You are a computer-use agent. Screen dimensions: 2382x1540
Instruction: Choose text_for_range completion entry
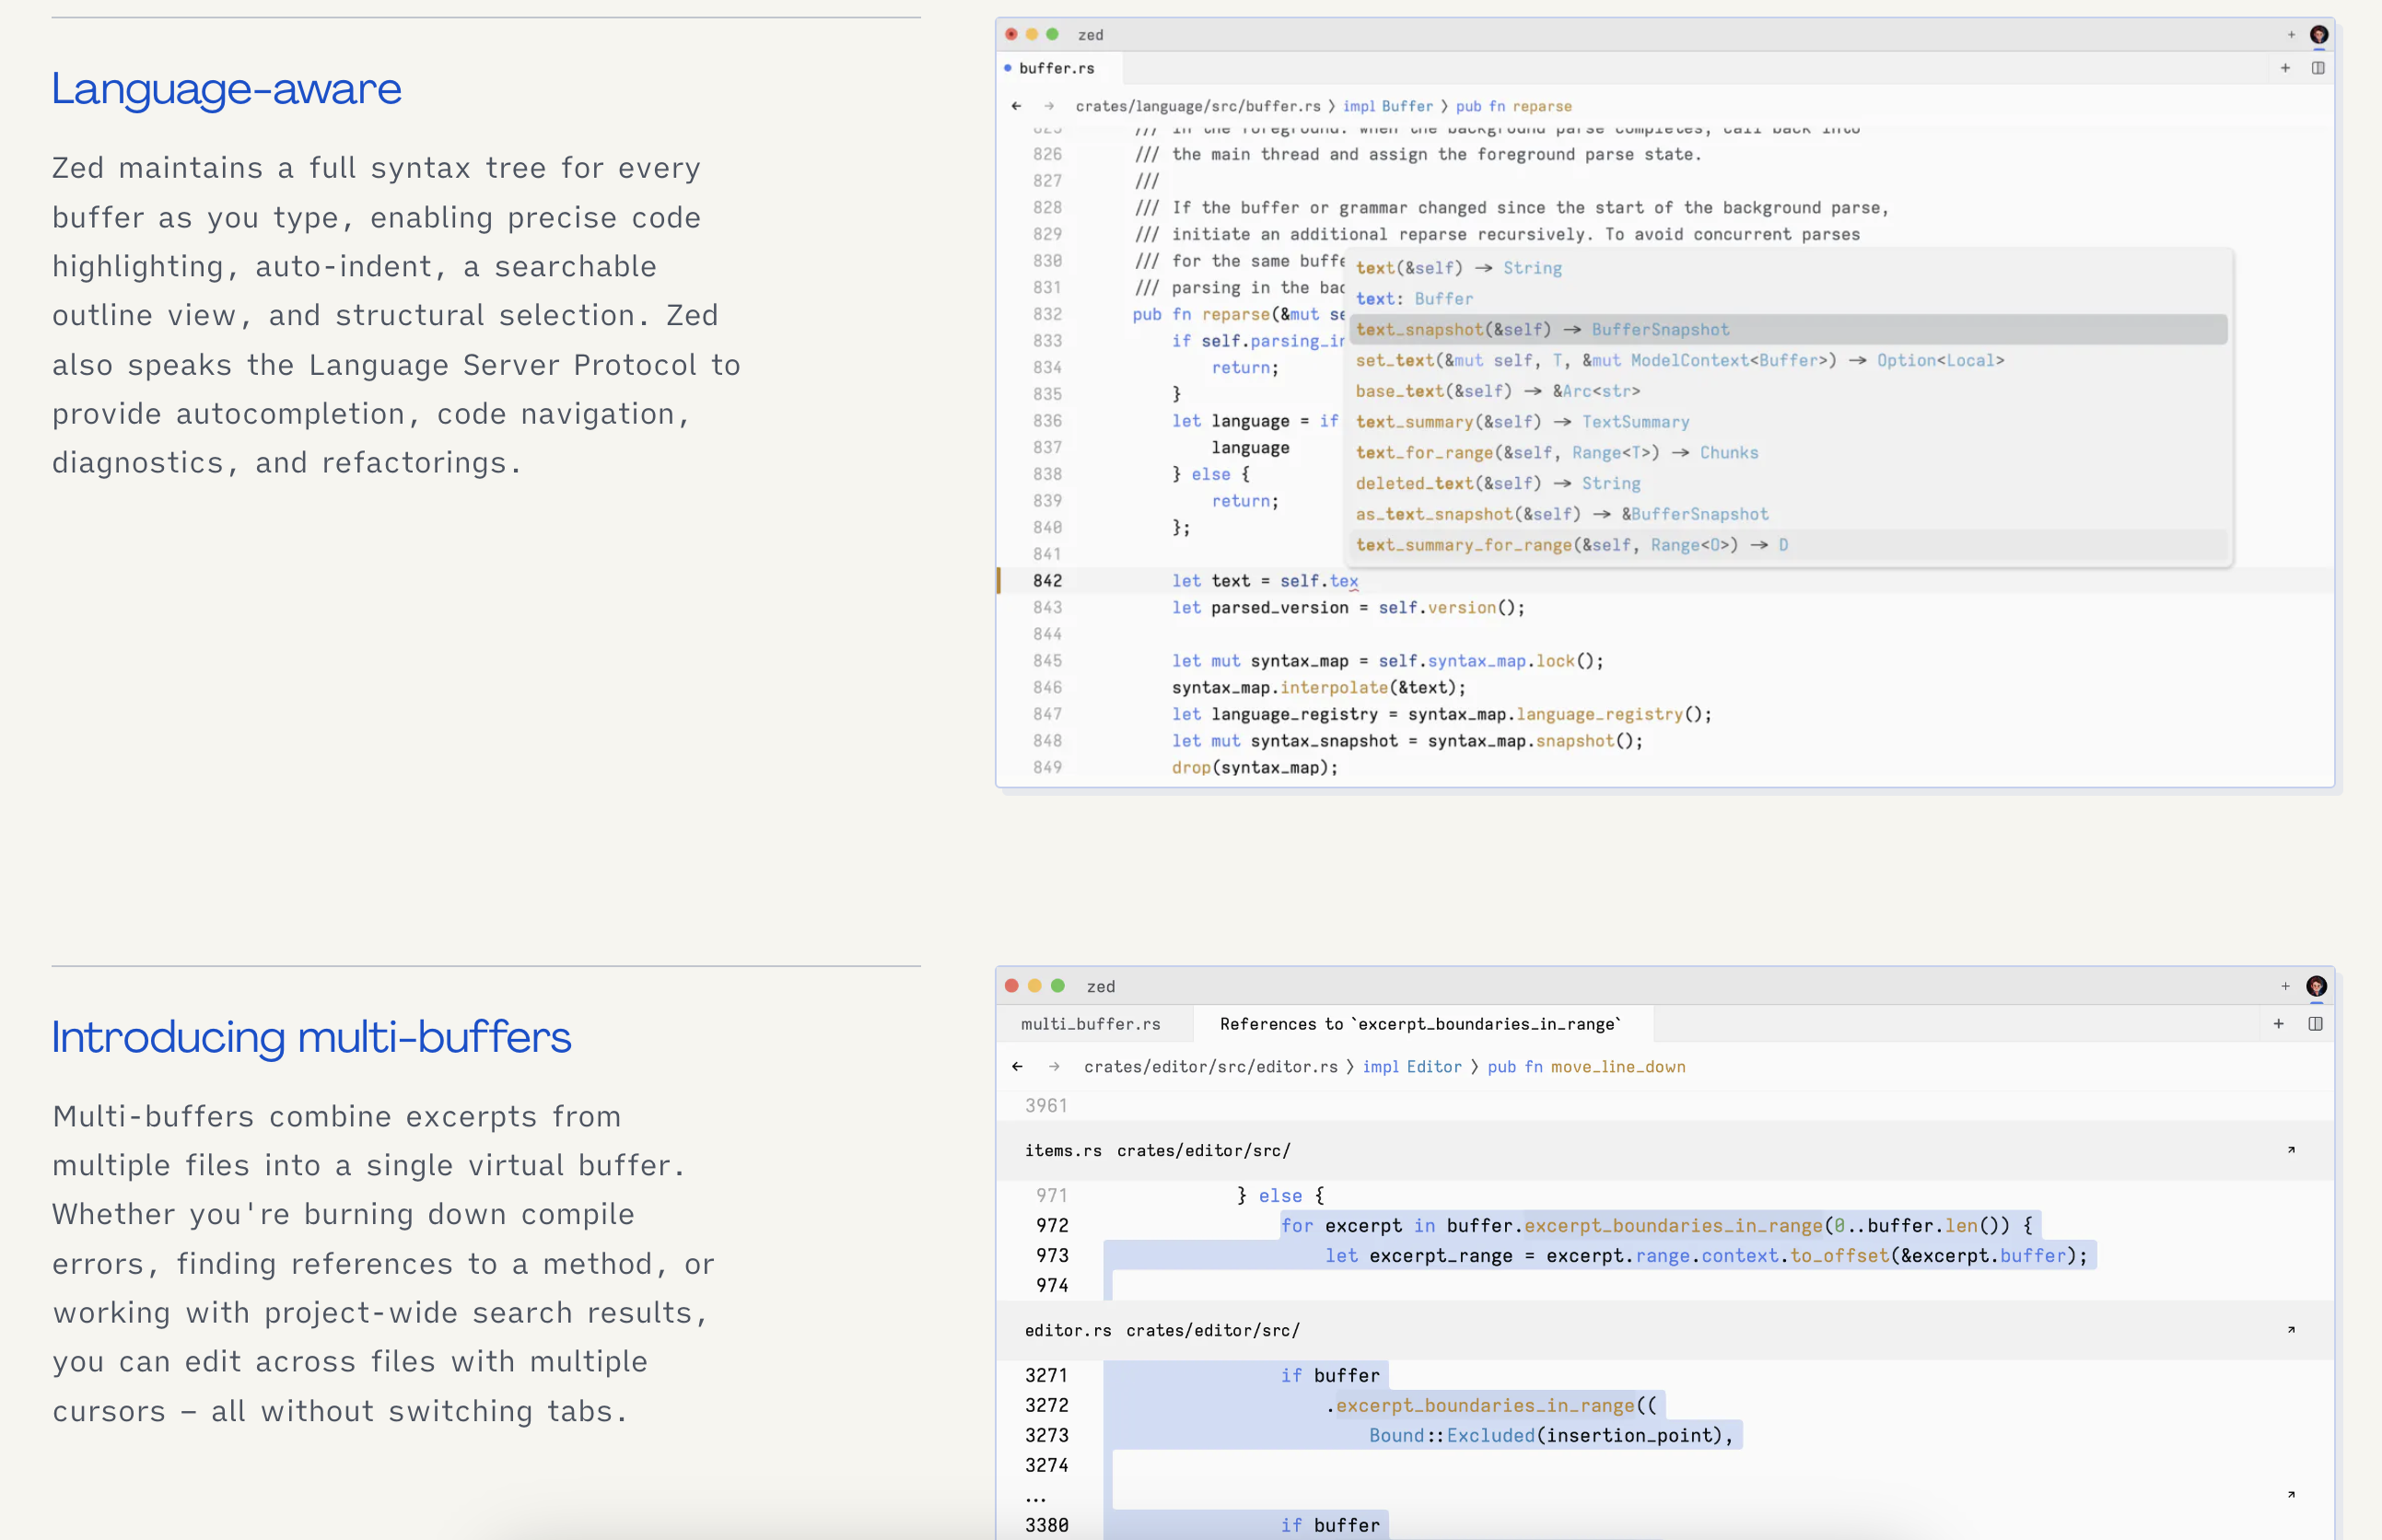pos(1789,453)
